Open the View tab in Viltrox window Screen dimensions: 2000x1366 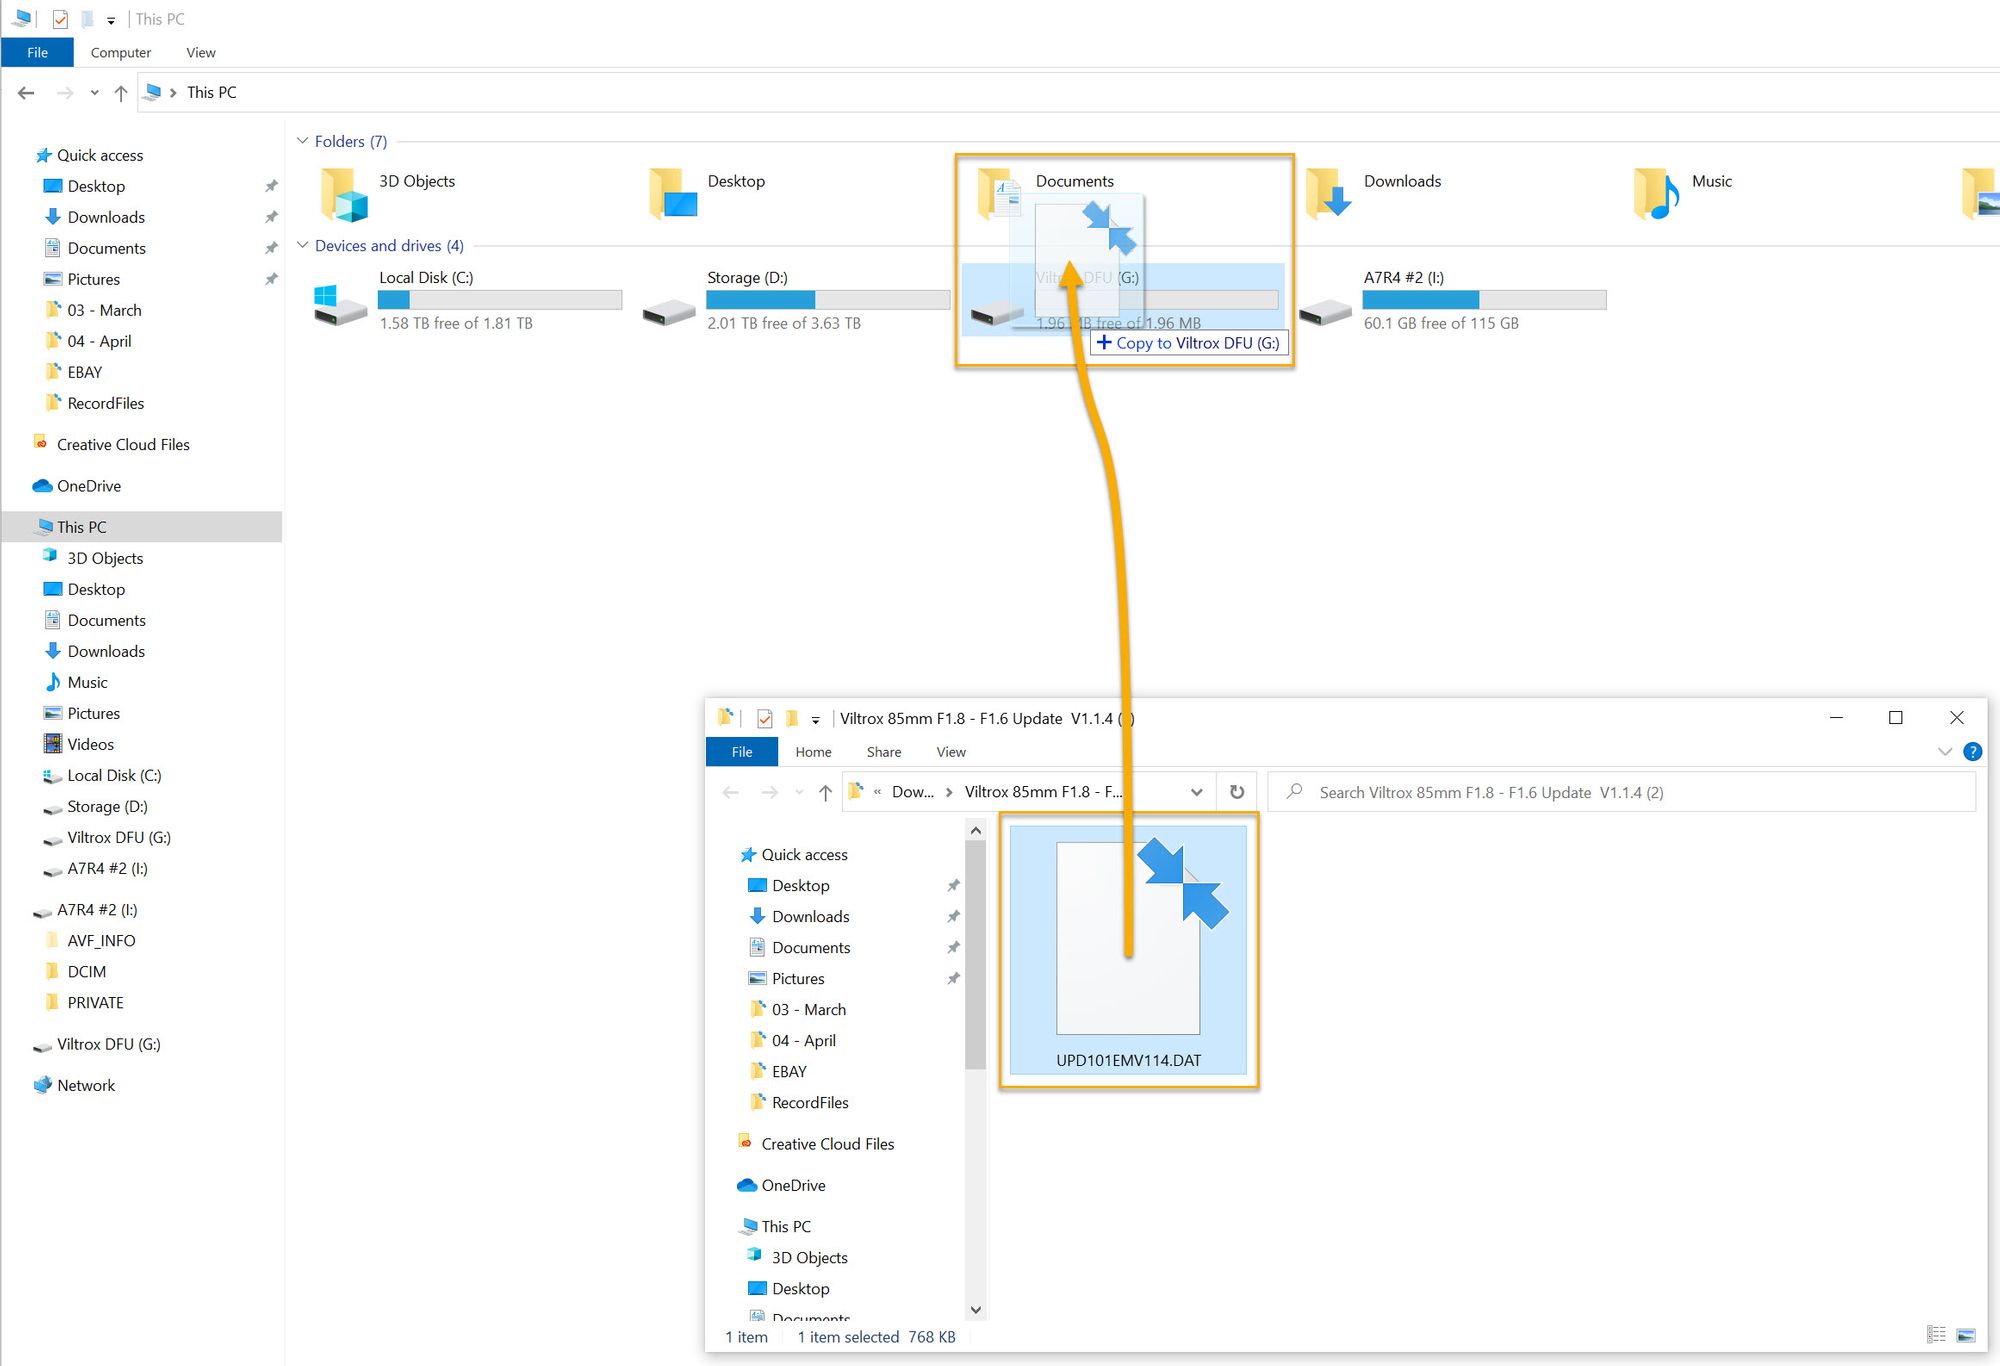point(951,752)
